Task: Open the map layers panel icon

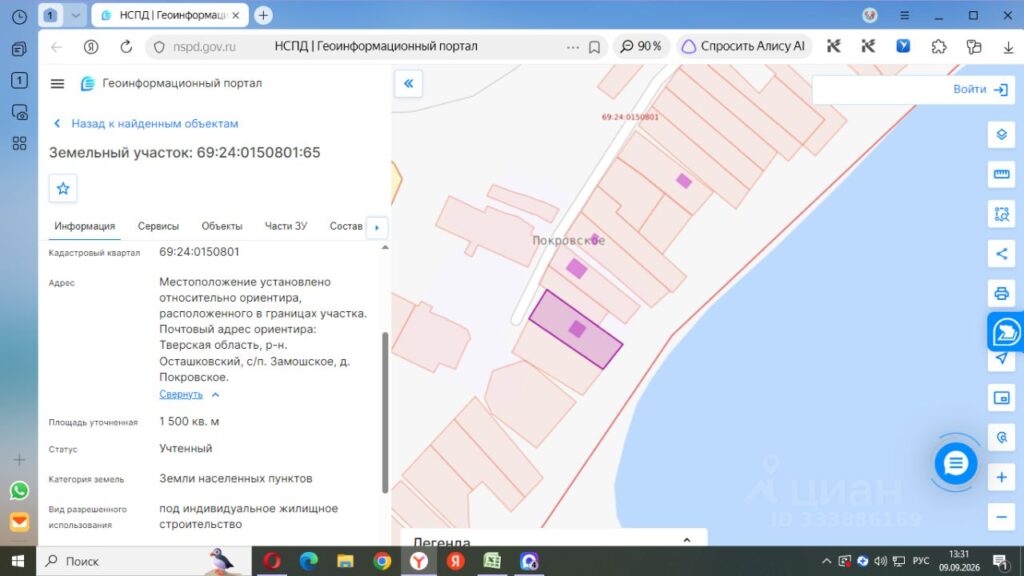Action: pyautogui.click(x=1001, y=135)
